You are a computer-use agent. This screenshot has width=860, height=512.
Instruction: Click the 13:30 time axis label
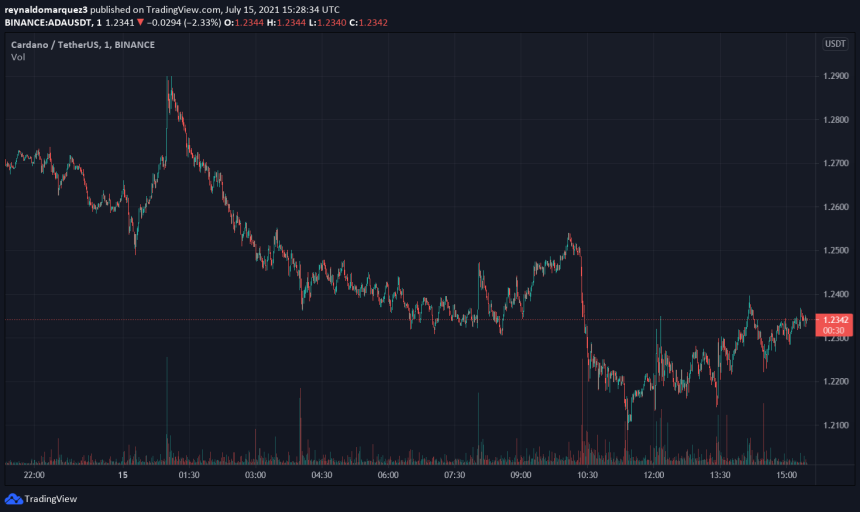pos(720,475)
